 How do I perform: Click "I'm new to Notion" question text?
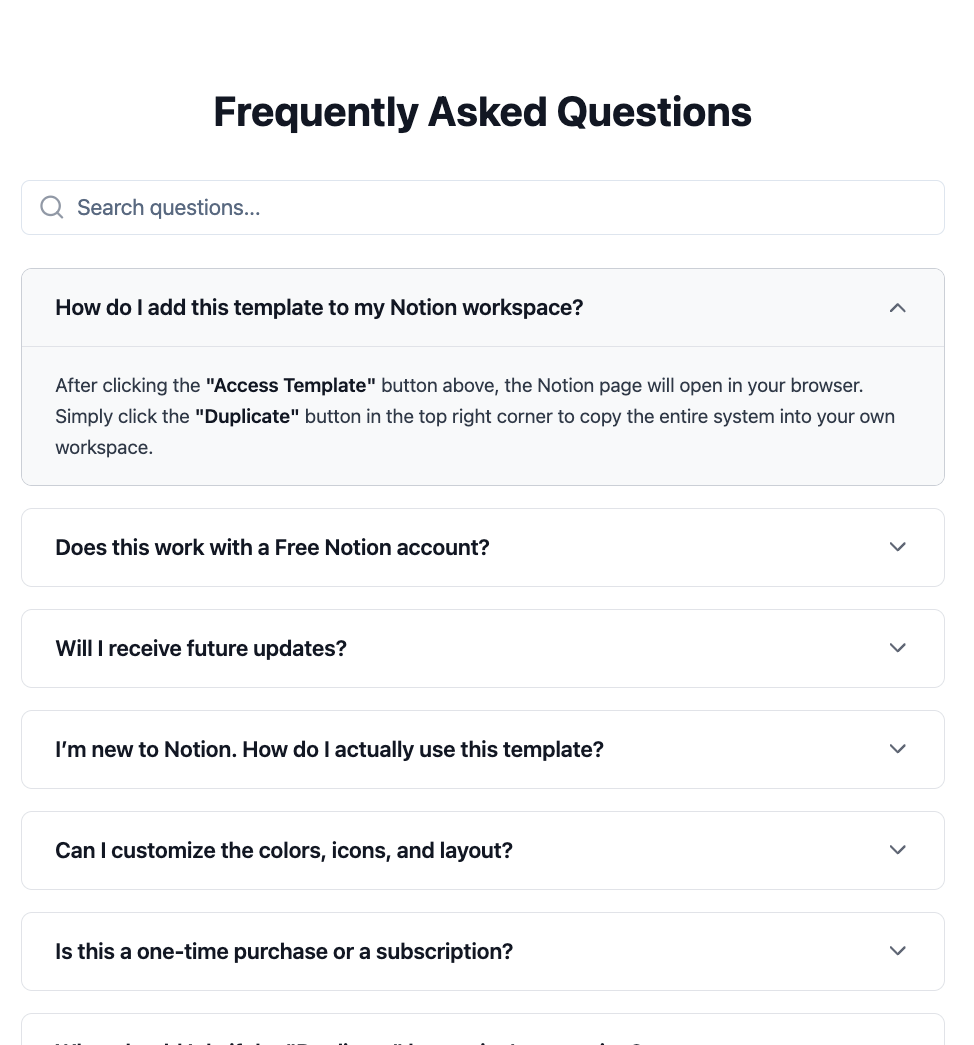click(x=329, y=749)
